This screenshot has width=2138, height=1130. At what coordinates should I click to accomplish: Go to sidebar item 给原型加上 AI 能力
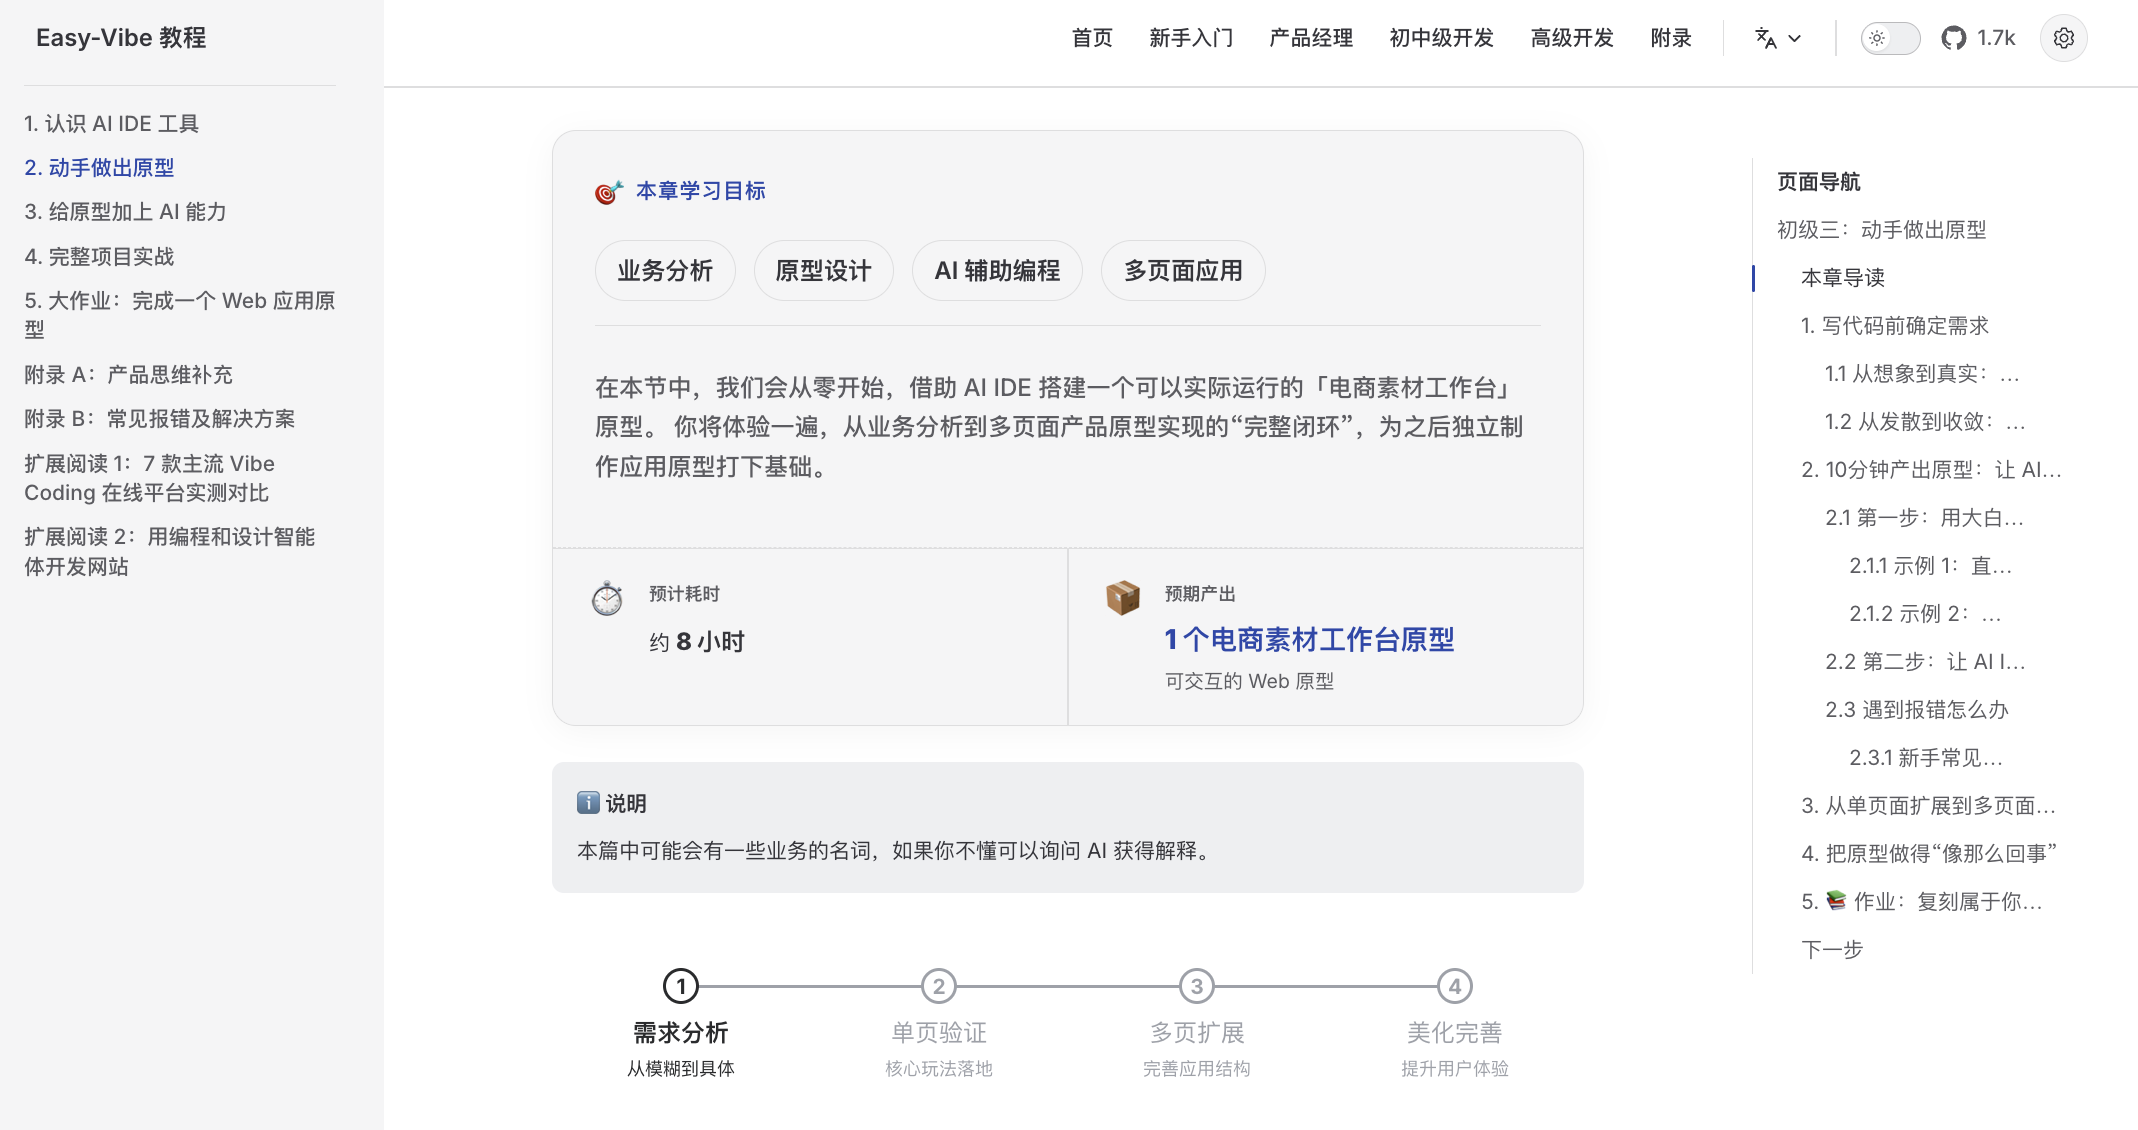pyautogui.click(x=125, y=212)
